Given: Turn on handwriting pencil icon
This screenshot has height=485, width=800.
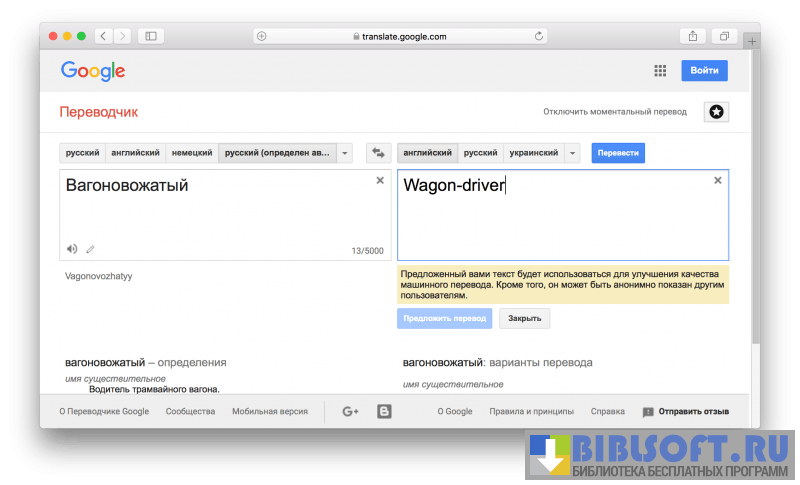Looking at the screenshot, I should pos(90,249).
